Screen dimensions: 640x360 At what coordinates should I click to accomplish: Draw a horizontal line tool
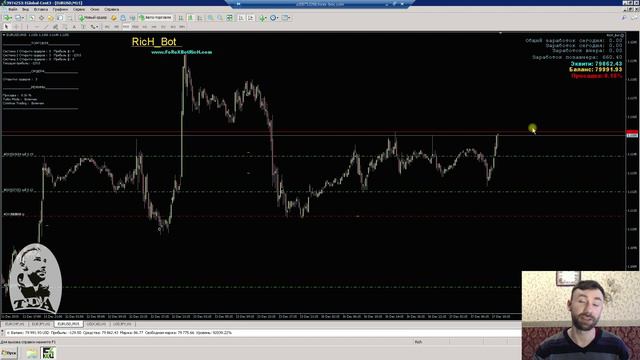(x=37, y=27)
